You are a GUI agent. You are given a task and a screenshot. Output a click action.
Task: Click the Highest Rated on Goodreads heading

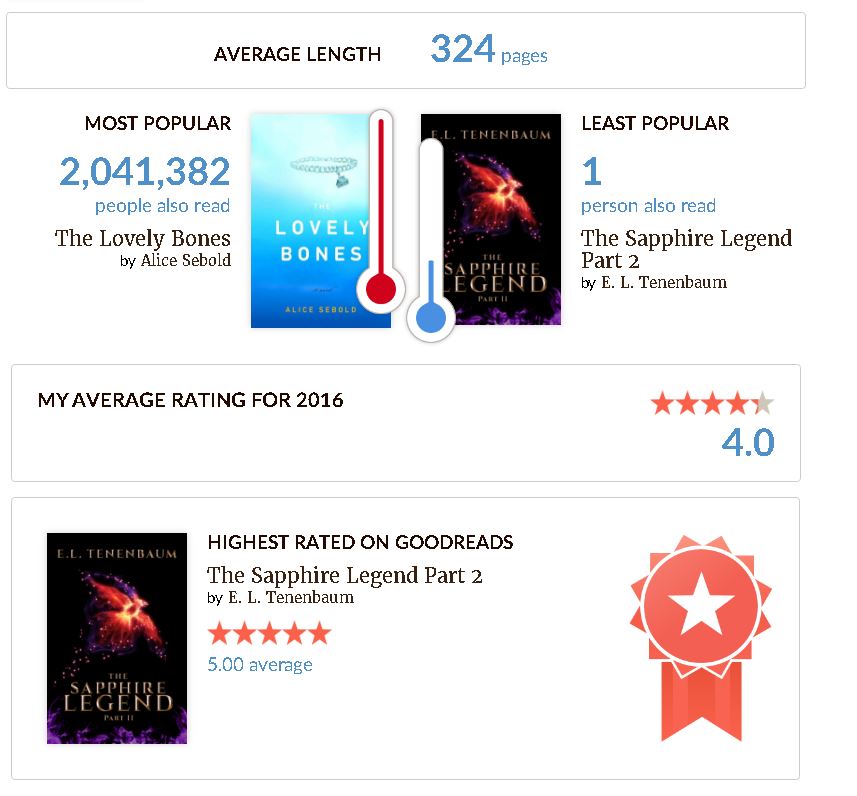point(360,543)
